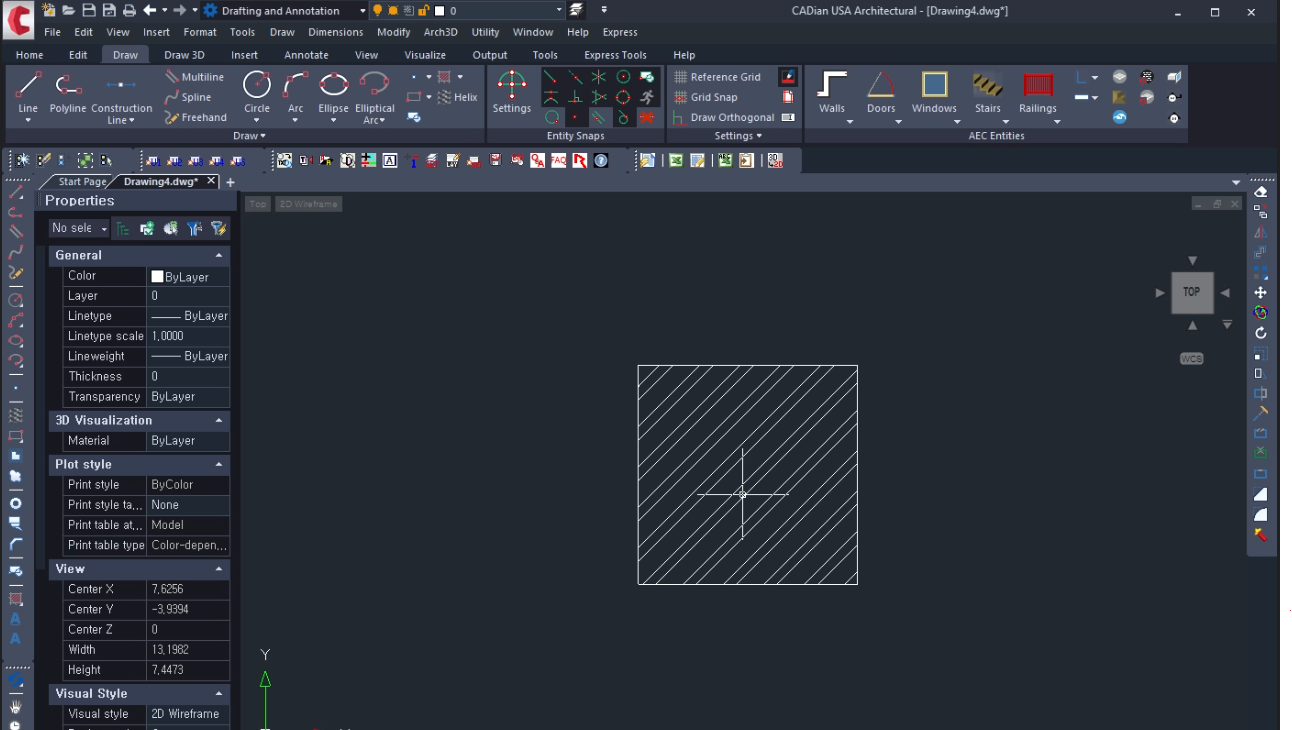1292x730 pixels.
Task: Choose the Construction Line tool
Action: 121,97
